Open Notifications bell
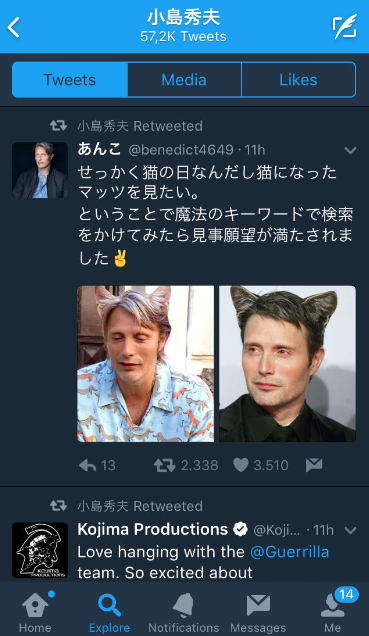 coord(183,612)
